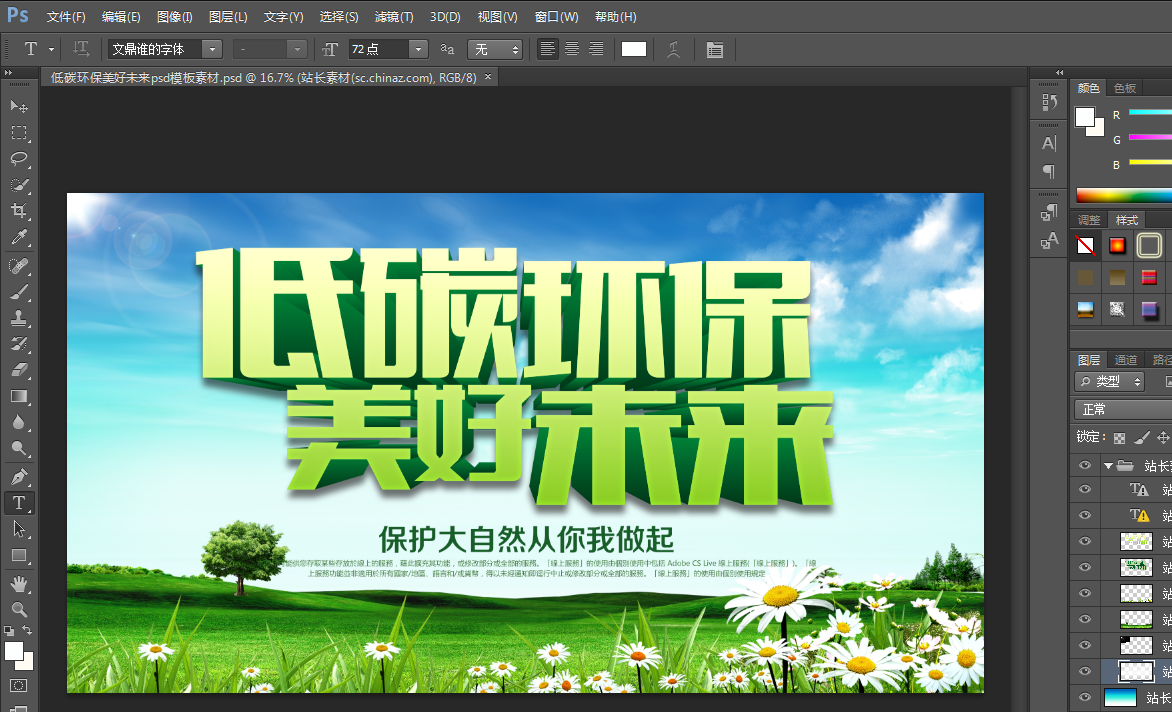Click the font size input field
Screen dimensions: 1172x712
point(379,49)
